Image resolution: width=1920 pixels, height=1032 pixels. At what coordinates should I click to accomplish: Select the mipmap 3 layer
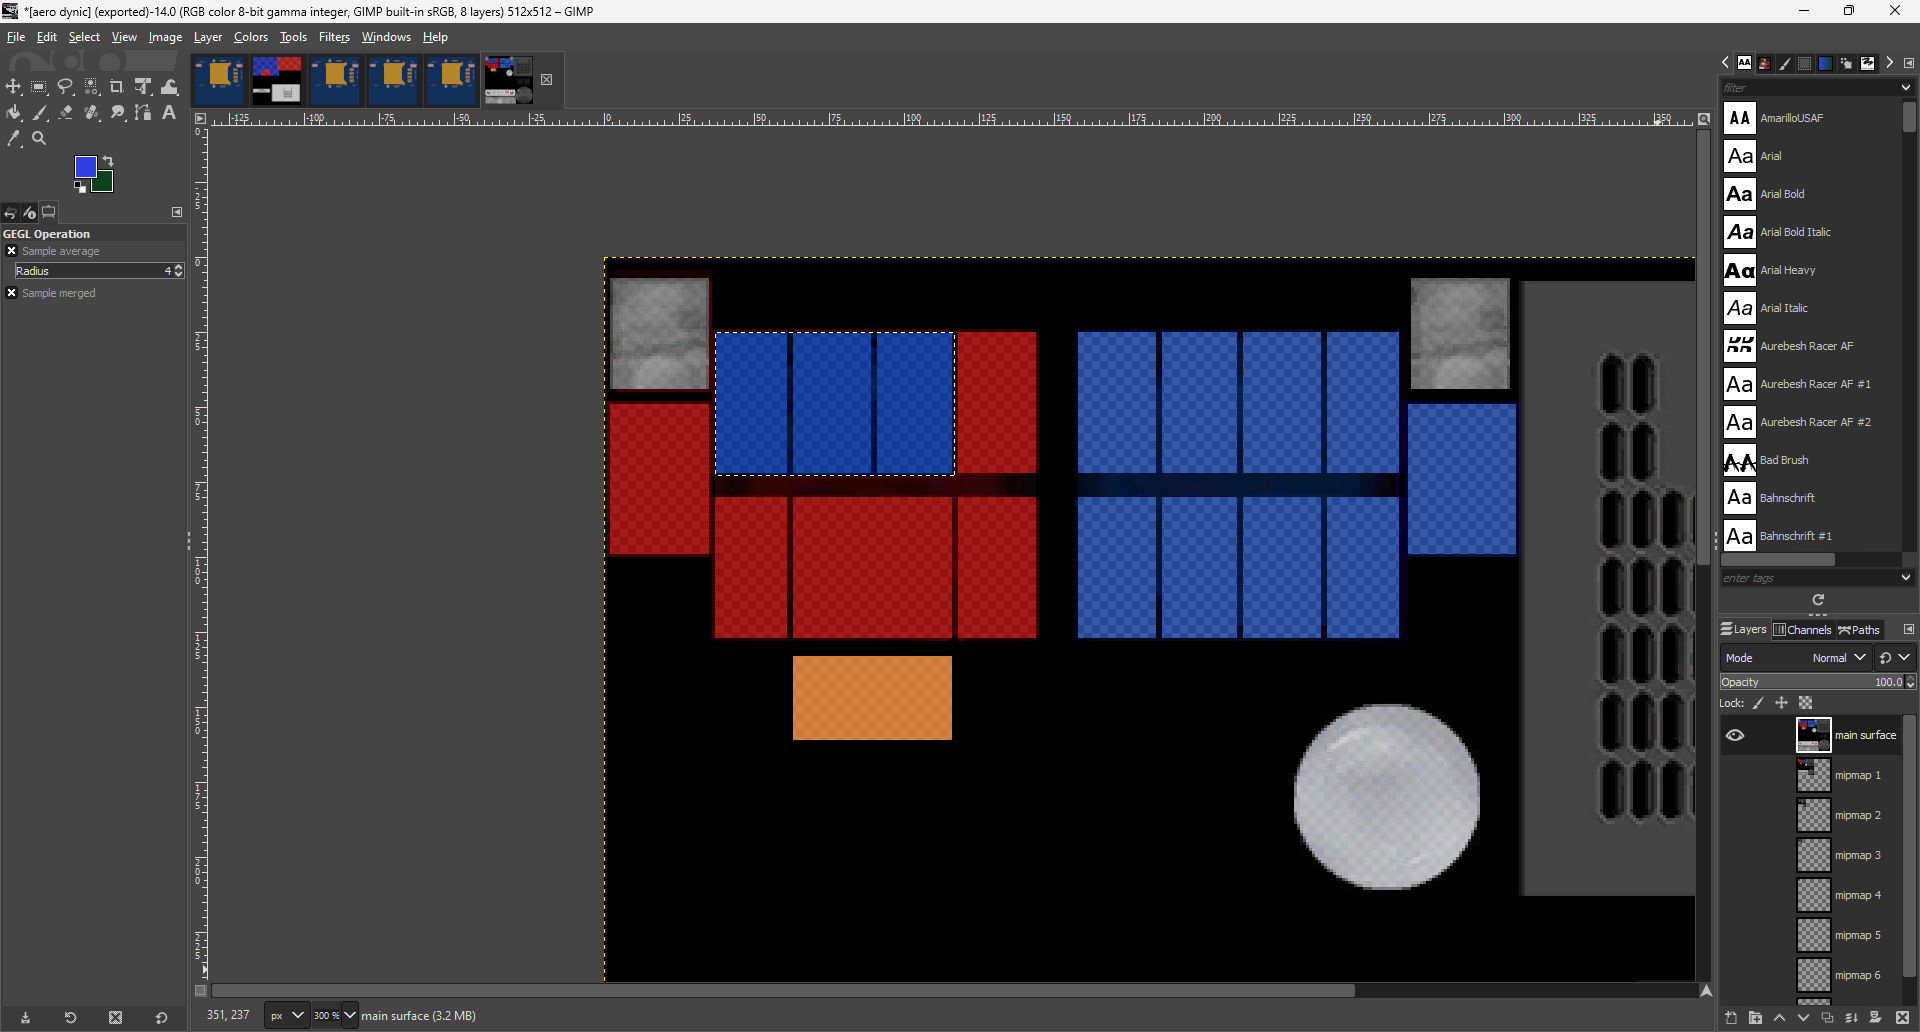click(x=1856, y=855)
